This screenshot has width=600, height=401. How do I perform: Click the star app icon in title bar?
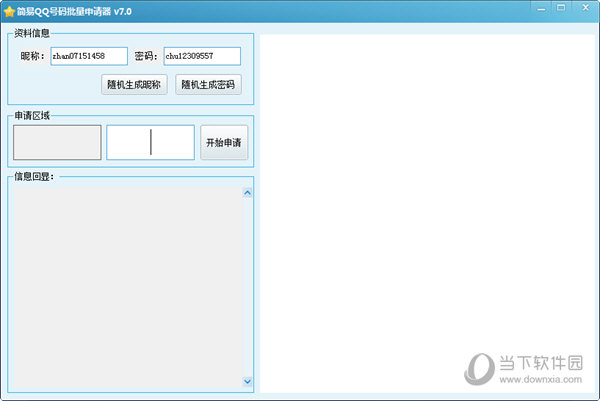pyautogui.click(x=9, y=11)
